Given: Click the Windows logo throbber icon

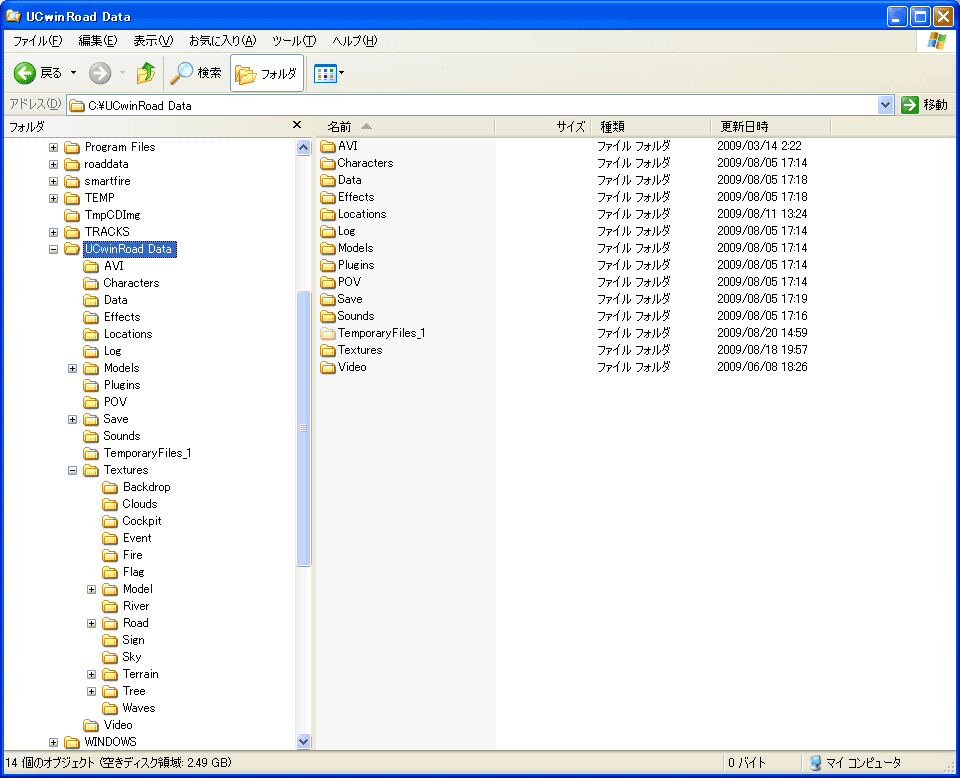Looking at the screenshot, I should click(936, 41).
